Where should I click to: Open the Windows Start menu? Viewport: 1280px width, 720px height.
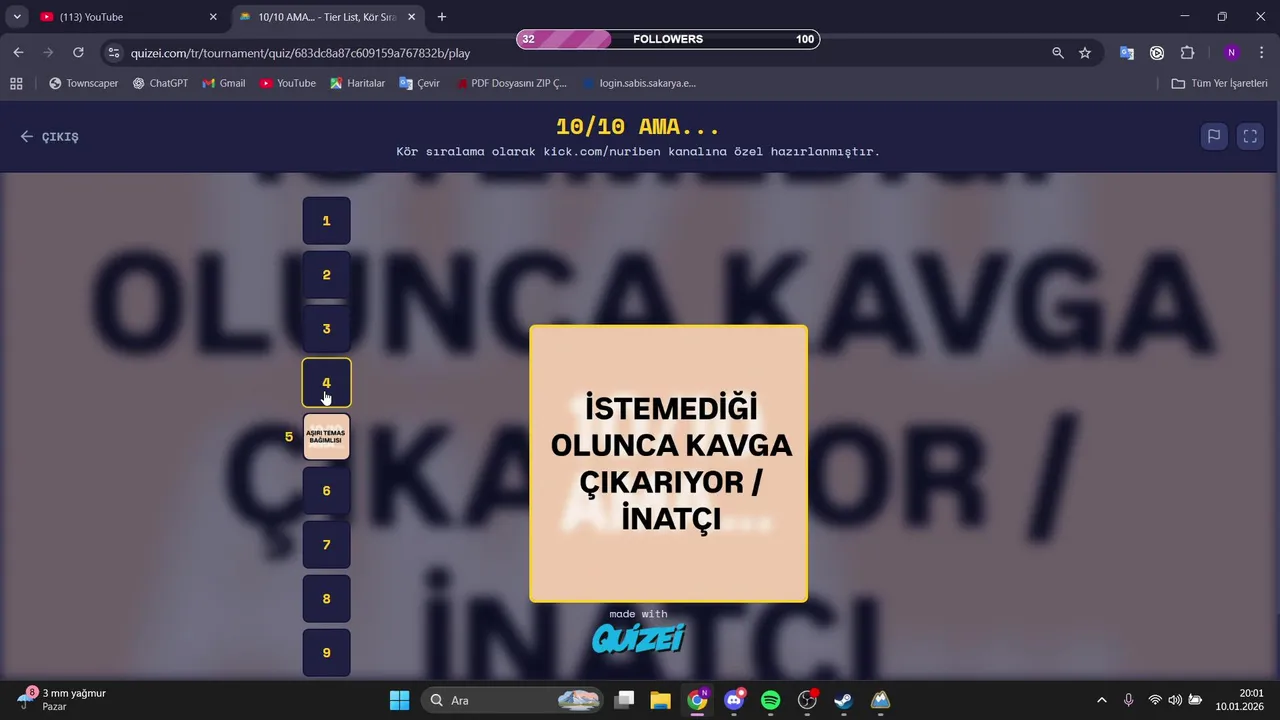point(399,700)
